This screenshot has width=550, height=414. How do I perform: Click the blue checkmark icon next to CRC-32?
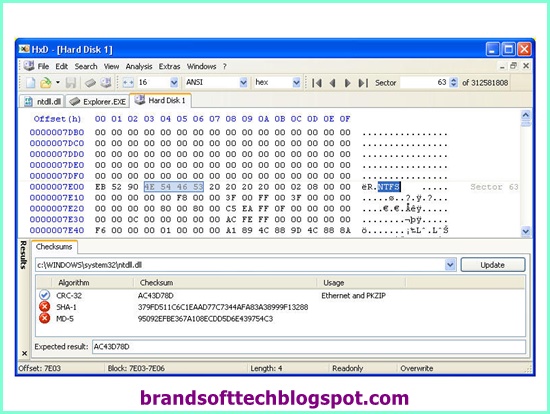coord(44,295)
